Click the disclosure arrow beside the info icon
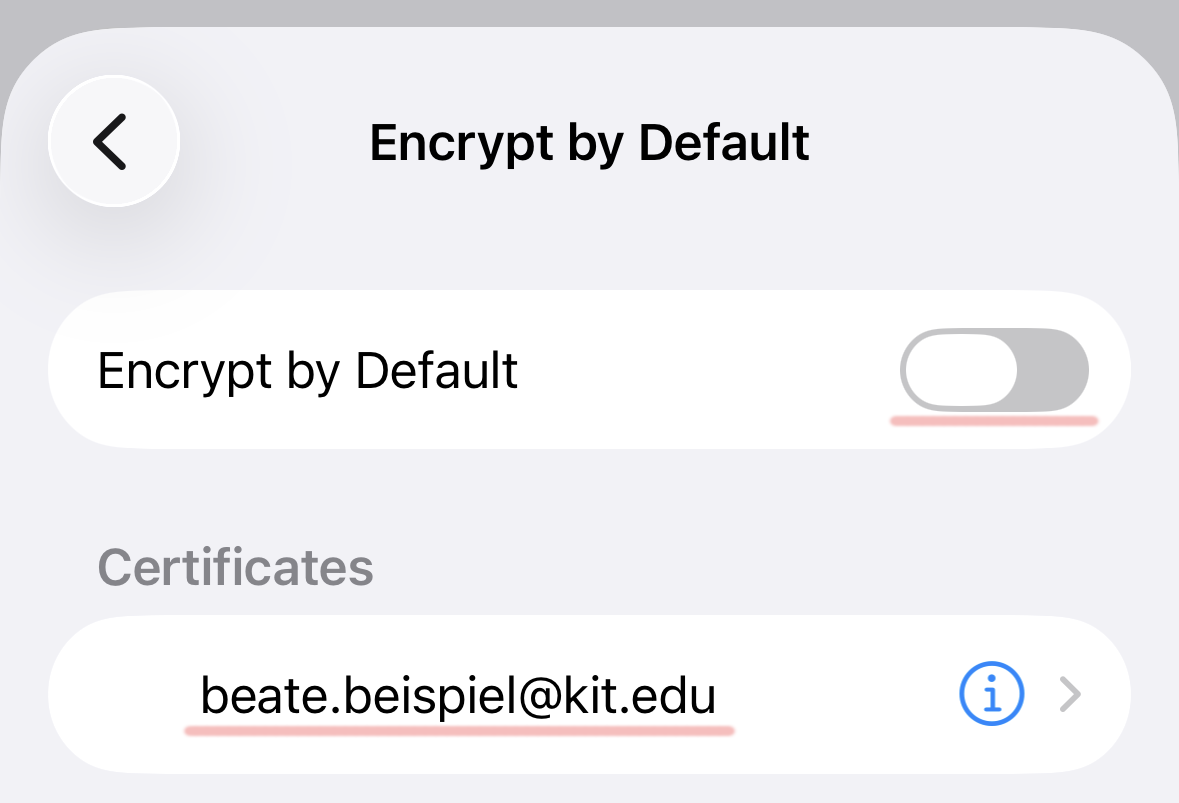1179x803 pixels. (1070, 694)
